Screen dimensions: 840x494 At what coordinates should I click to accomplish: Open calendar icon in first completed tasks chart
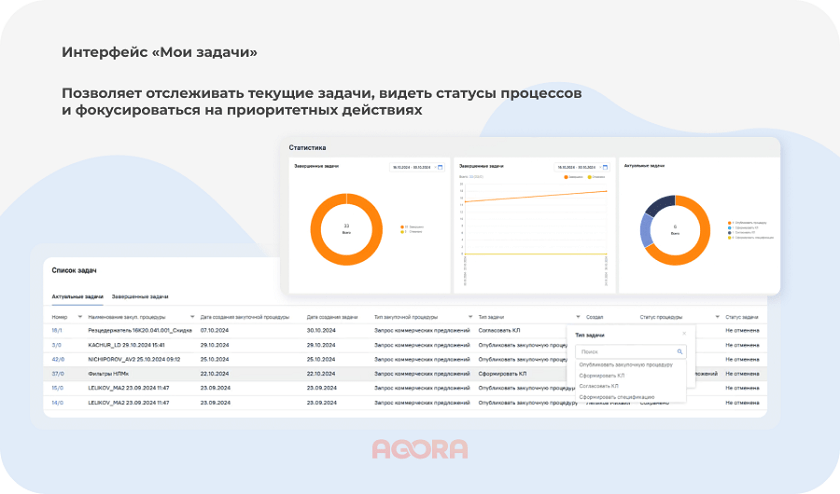click(439, 167)
